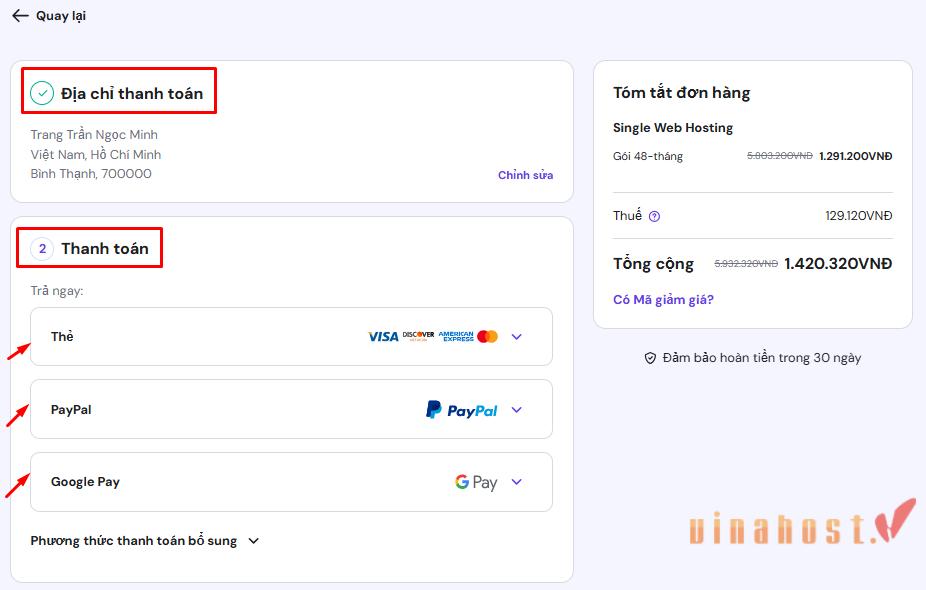The width and height of the screenshot is (926, 590).
Task: Expand the PayPal payment dropdown
Action: (x=516, y=409)
